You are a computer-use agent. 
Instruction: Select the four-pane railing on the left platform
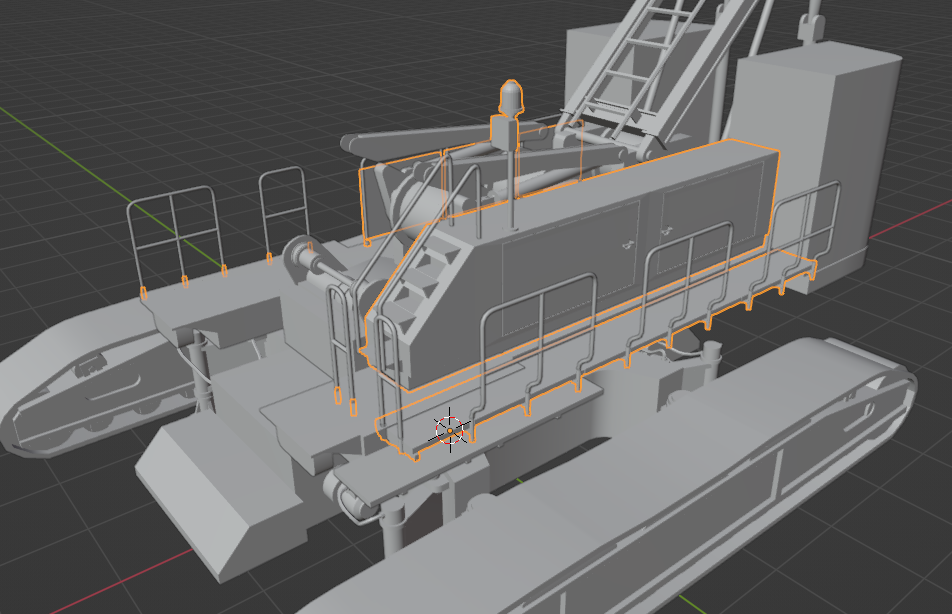click(176, 240)
